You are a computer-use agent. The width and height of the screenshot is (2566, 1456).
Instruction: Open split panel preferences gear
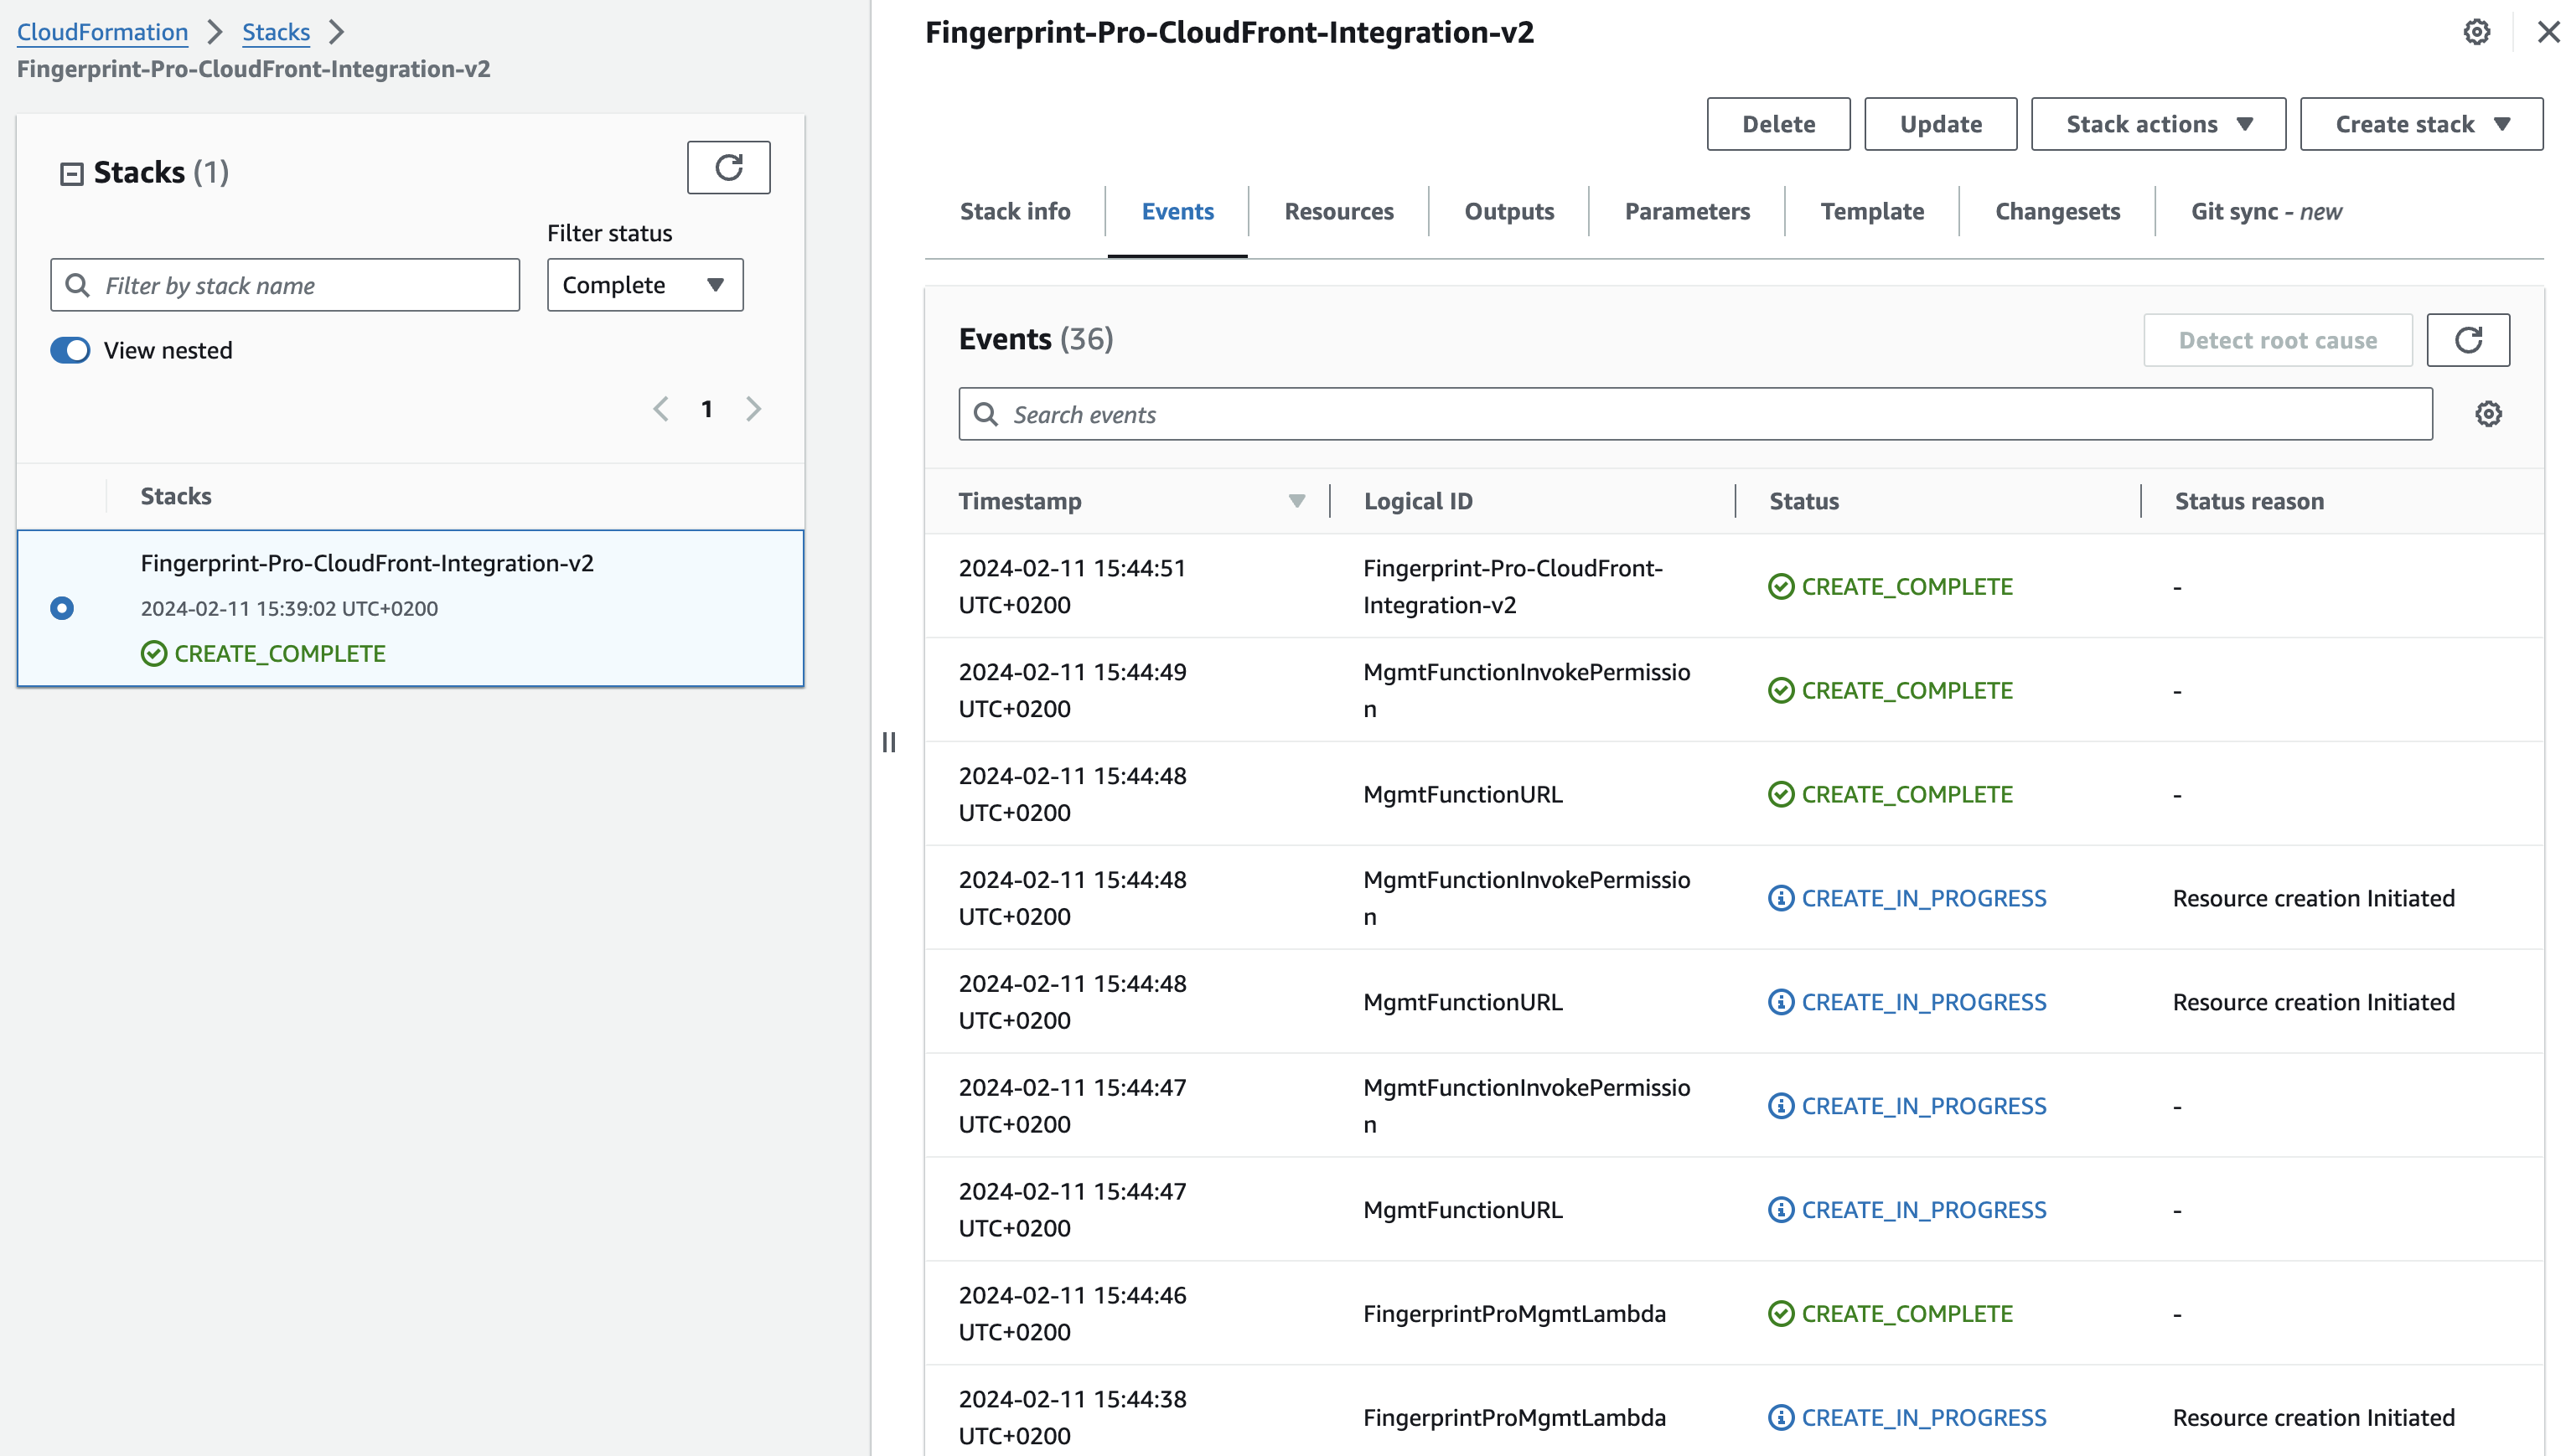pyautogui.click(x=2476, y=32)
